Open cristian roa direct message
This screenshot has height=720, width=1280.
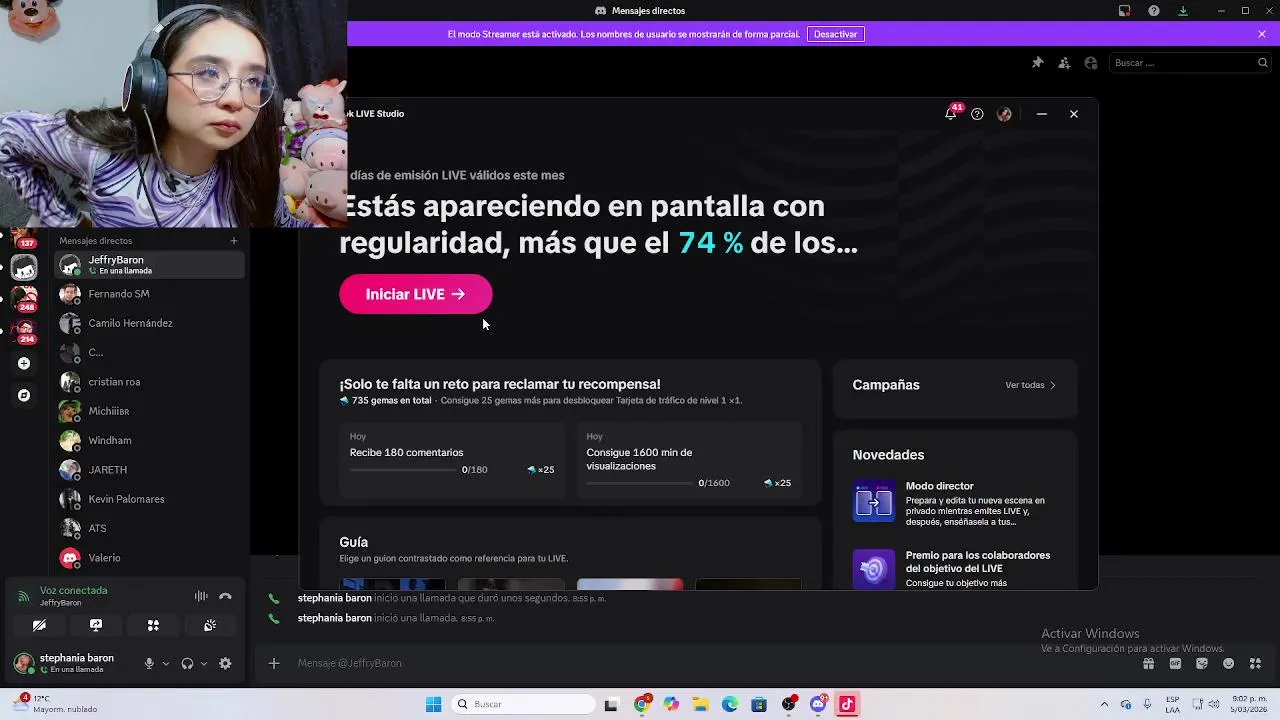click(x=149, y=382)
